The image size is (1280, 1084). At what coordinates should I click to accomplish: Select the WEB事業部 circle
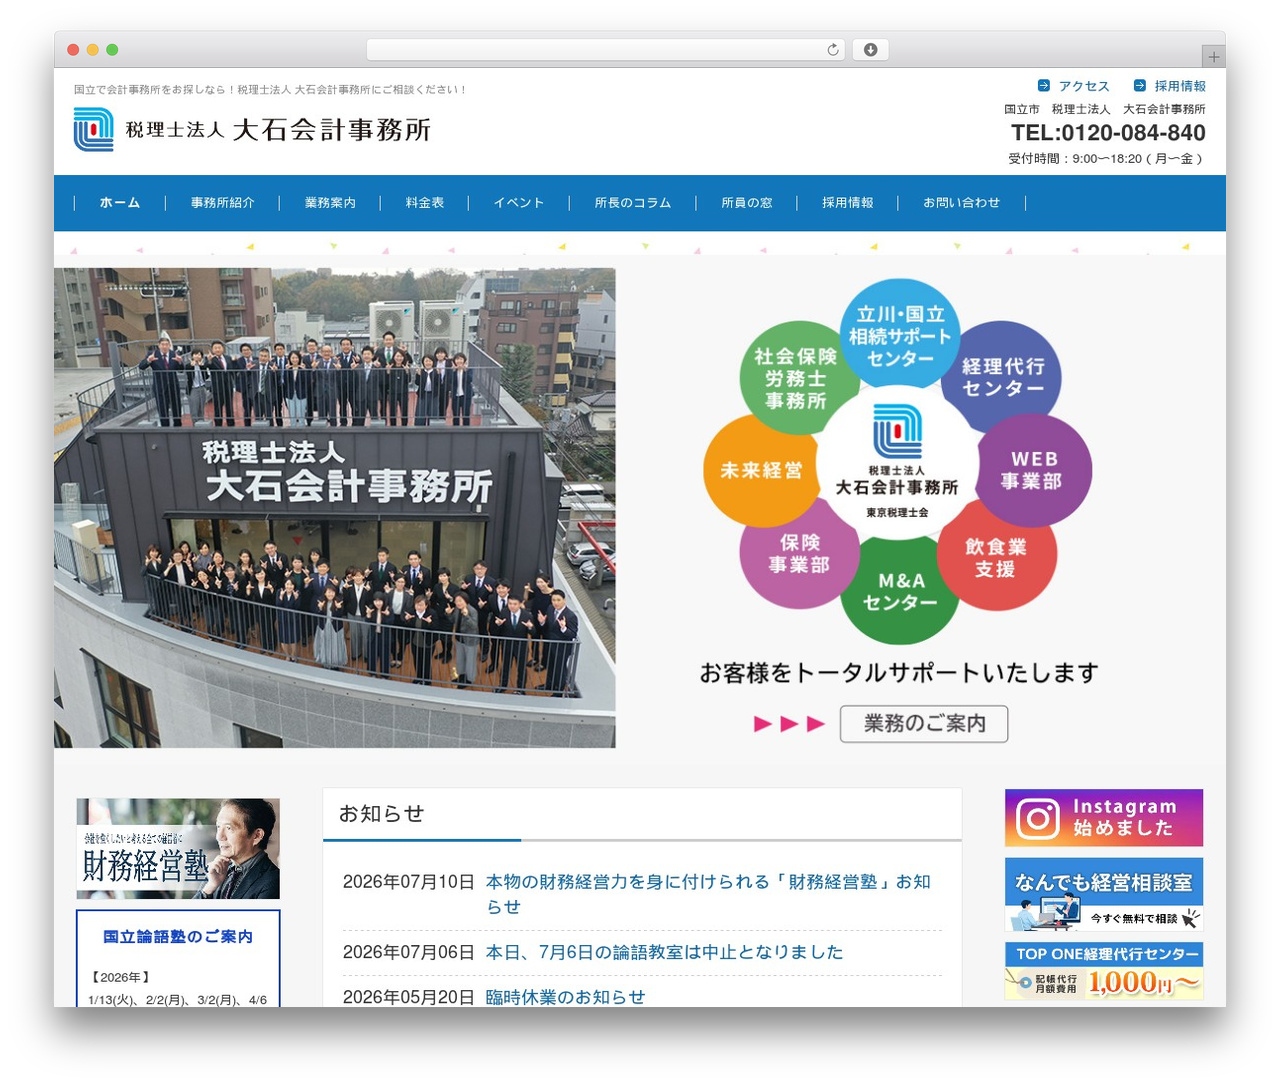(1034, 470)
